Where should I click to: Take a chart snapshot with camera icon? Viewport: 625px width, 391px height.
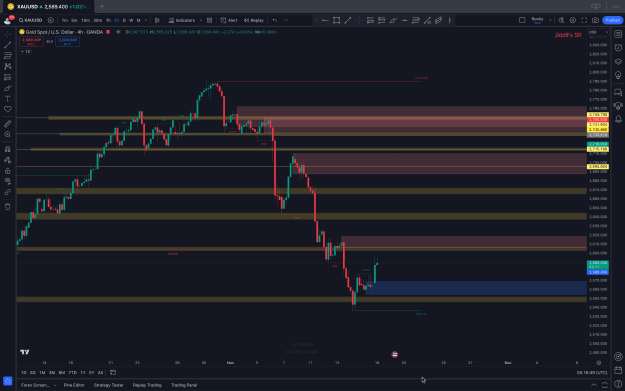[596, 20]
